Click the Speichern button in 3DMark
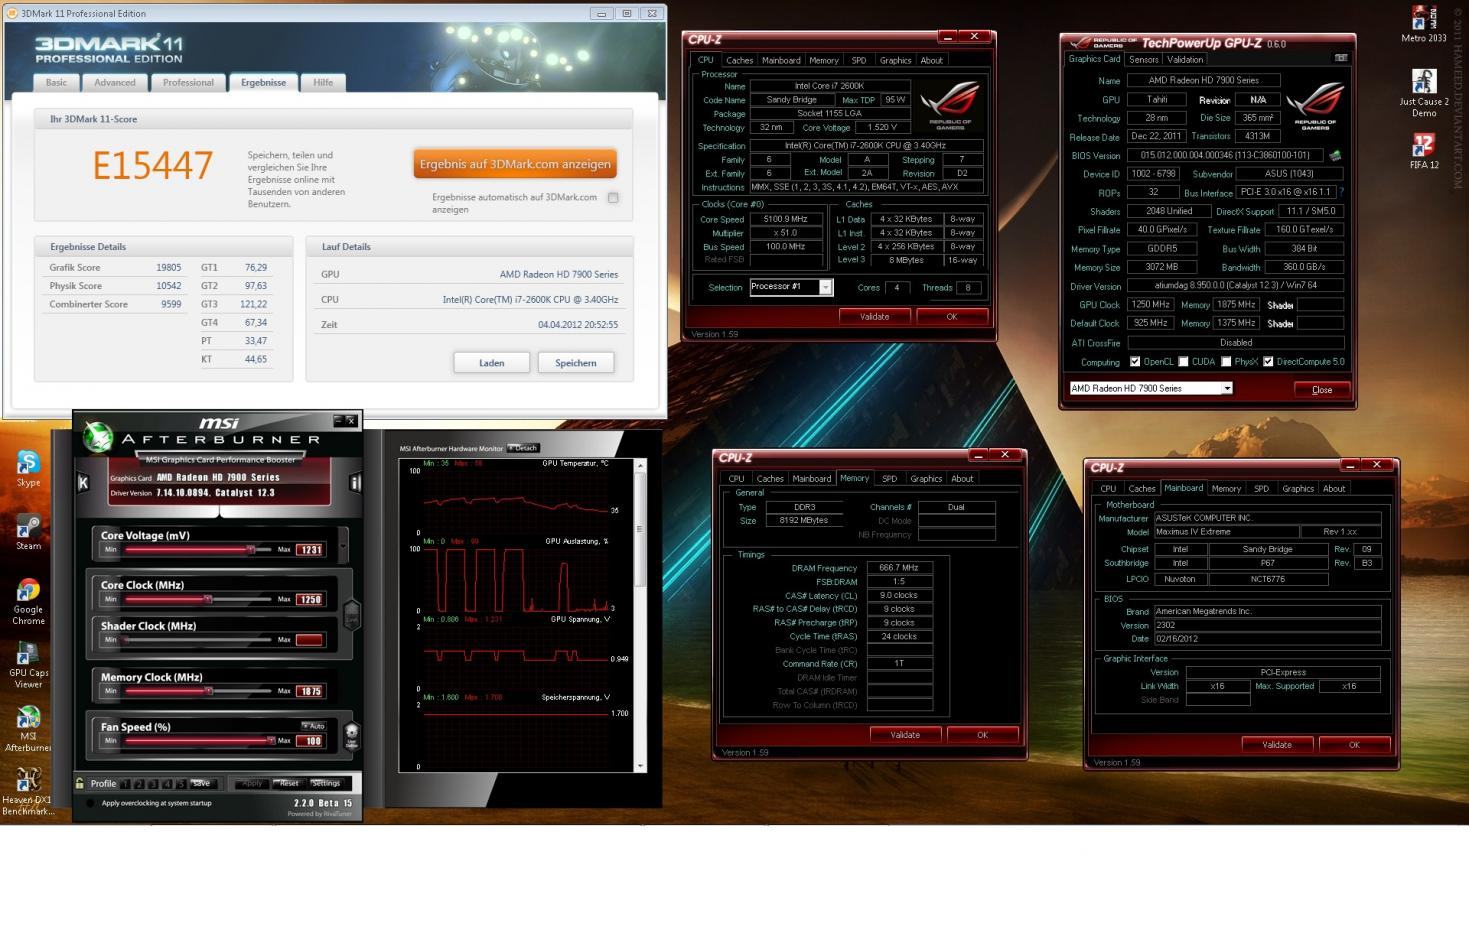Screen dimensions: 1469x936 575,363
